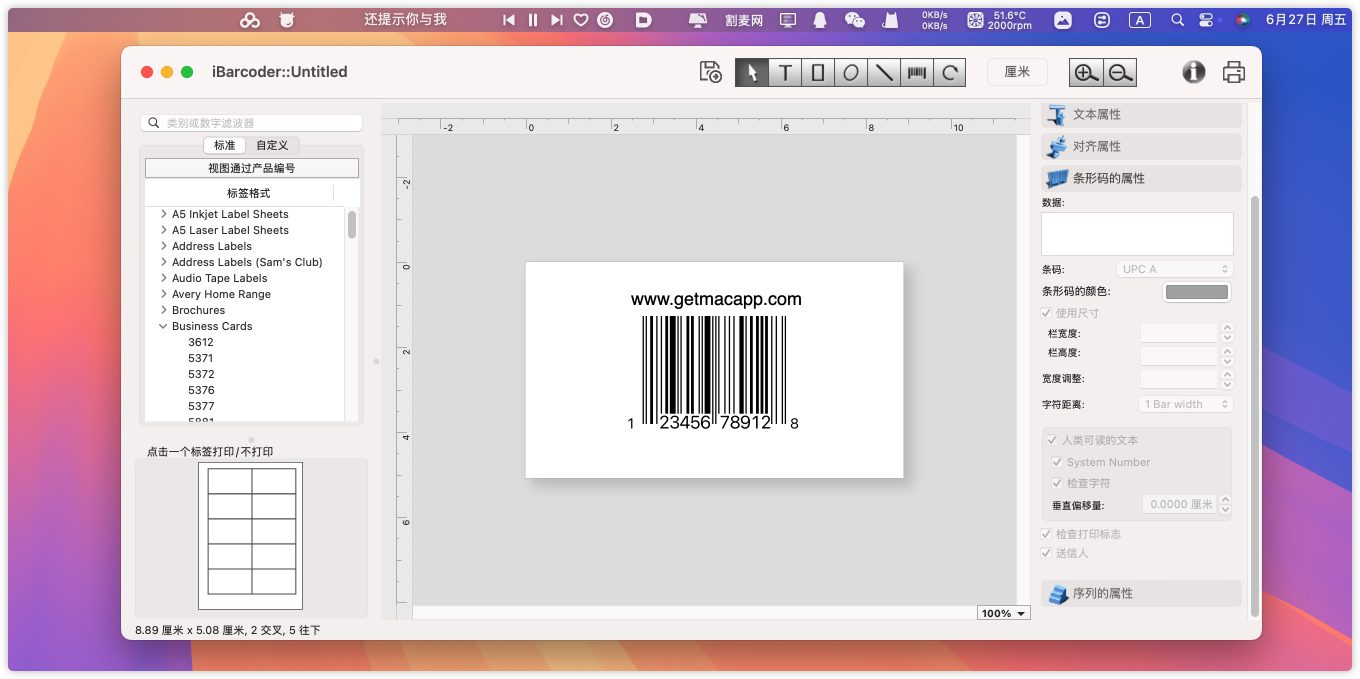The width and height of the screenshot is (1360, 679).
Task: Select the Rectangle shape tool
Action: tap(818, 72)
